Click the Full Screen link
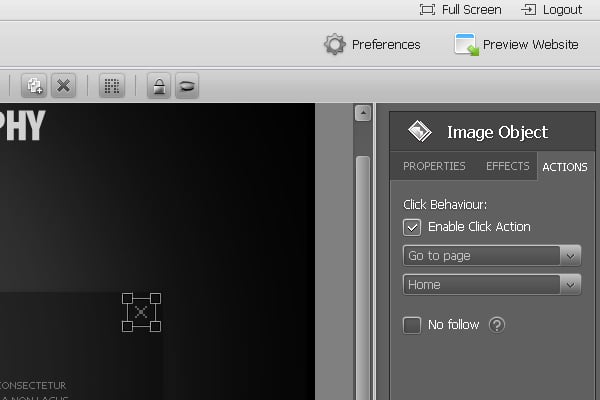Image resolution: width=600 pixels, height=400 pixels. (460, 10)
